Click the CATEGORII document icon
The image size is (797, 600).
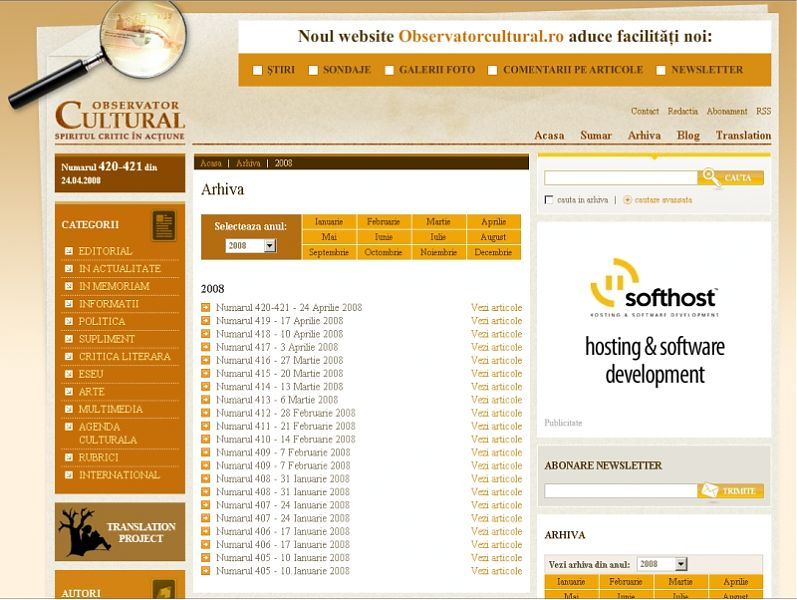164,225
